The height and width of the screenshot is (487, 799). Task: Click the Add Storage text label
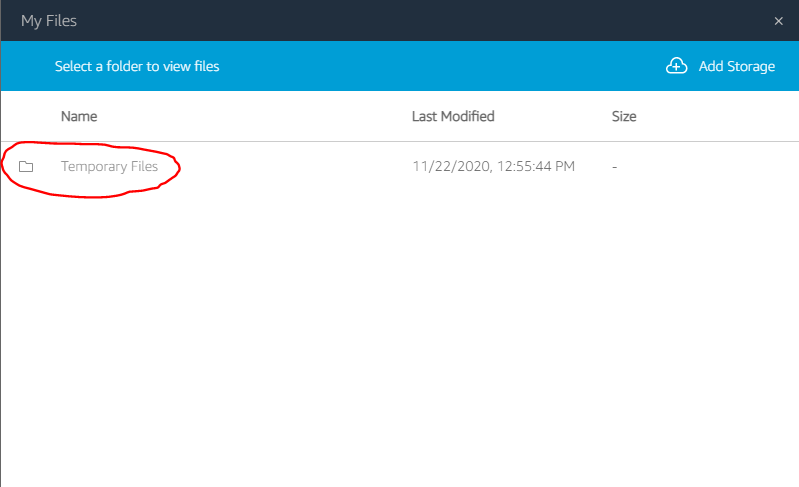pos(736,66)
